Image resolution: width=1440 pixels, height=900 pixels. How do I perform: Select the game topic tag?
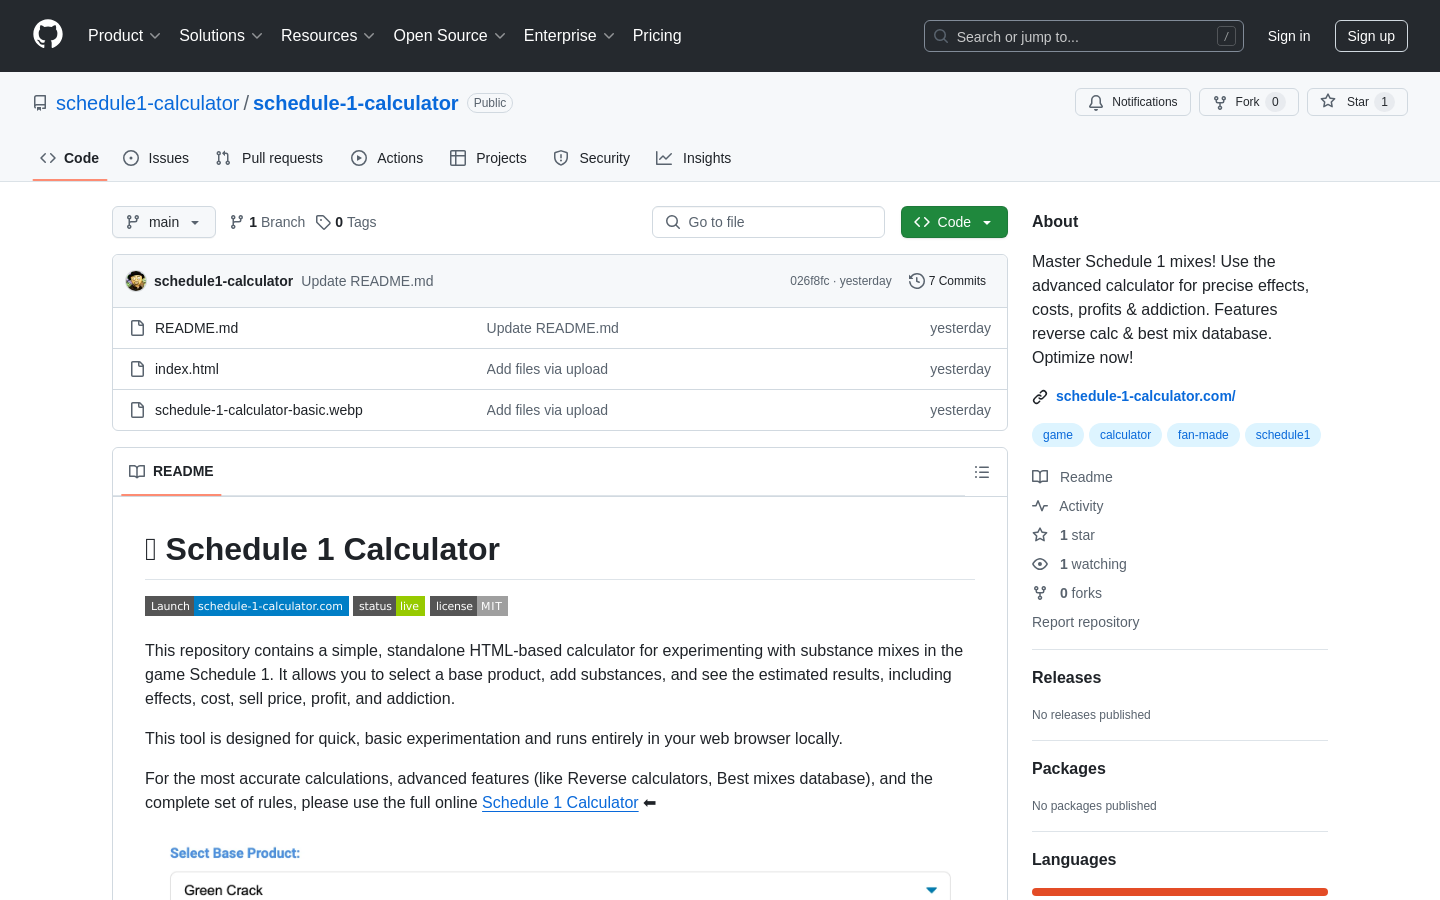coord(1058,435)
